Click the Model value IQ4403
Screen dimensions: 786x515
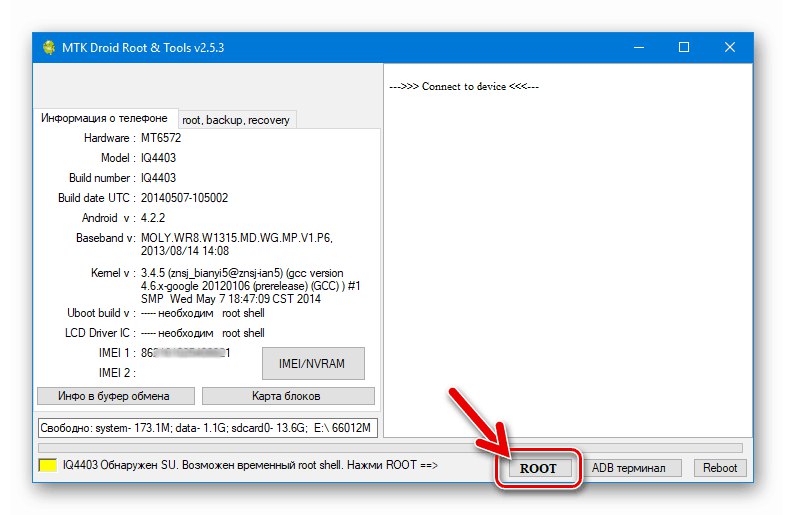tap(158, 158)
